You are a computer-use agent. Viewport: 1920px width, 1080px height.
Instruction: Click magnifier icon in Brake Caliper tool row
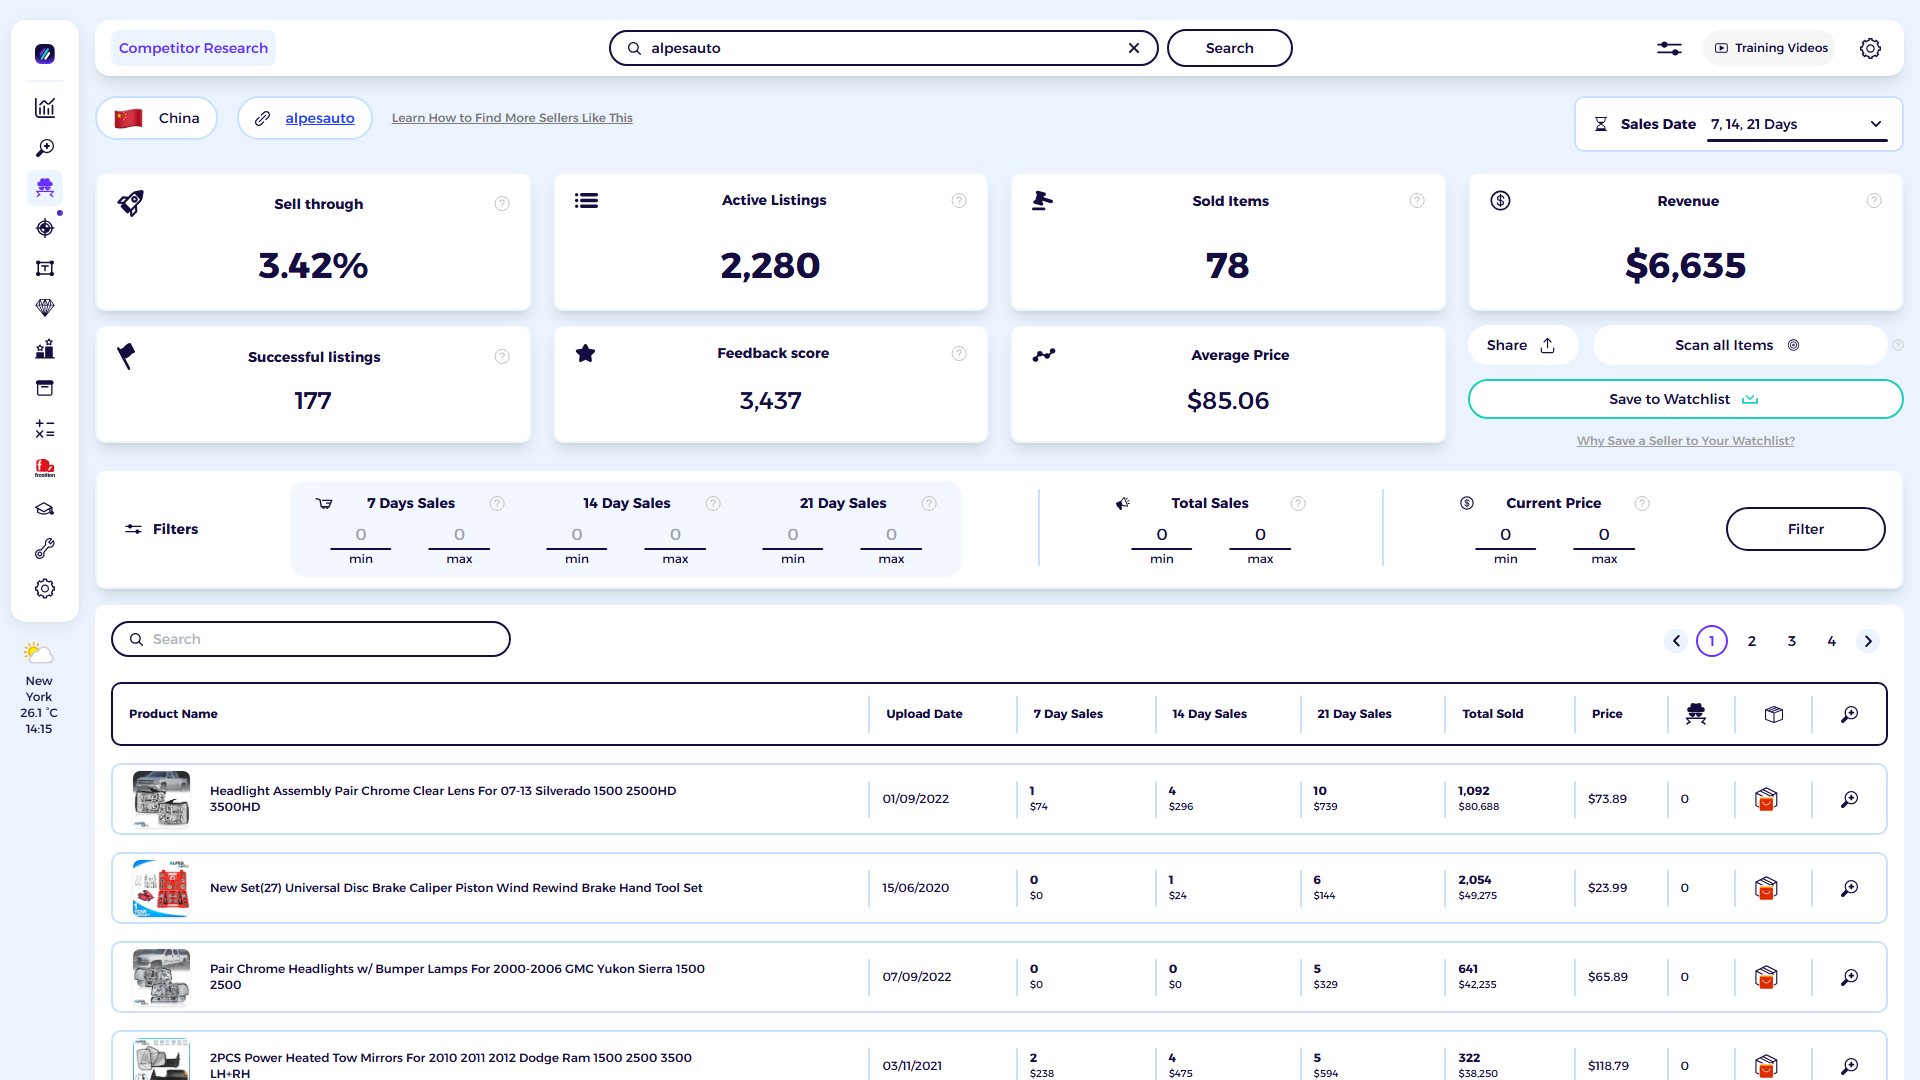tap(1850, 888)
